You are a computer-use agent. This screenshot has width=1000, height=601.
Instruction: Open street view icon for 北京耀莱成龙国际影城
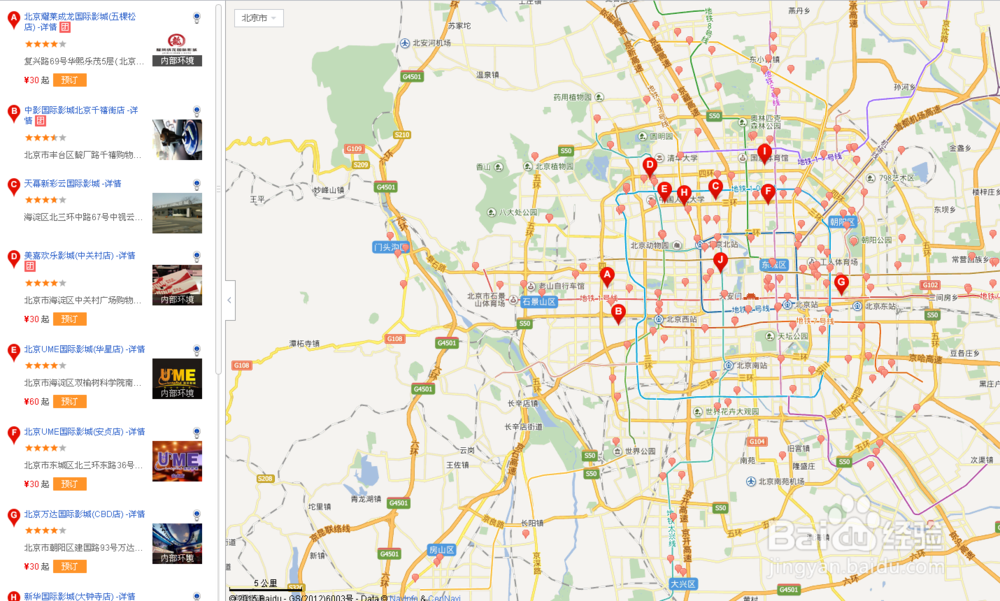coord(196,18)
